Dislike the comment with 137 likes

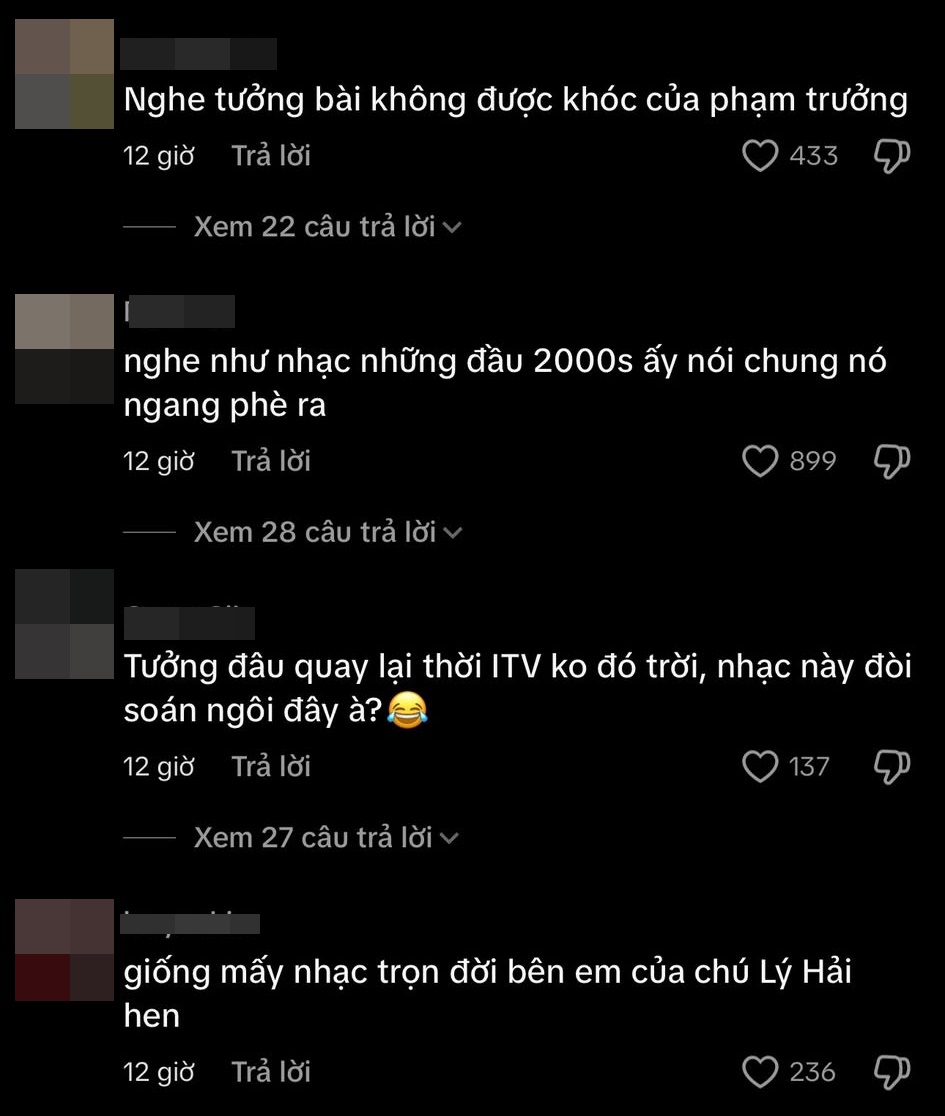tap(892, 767)
